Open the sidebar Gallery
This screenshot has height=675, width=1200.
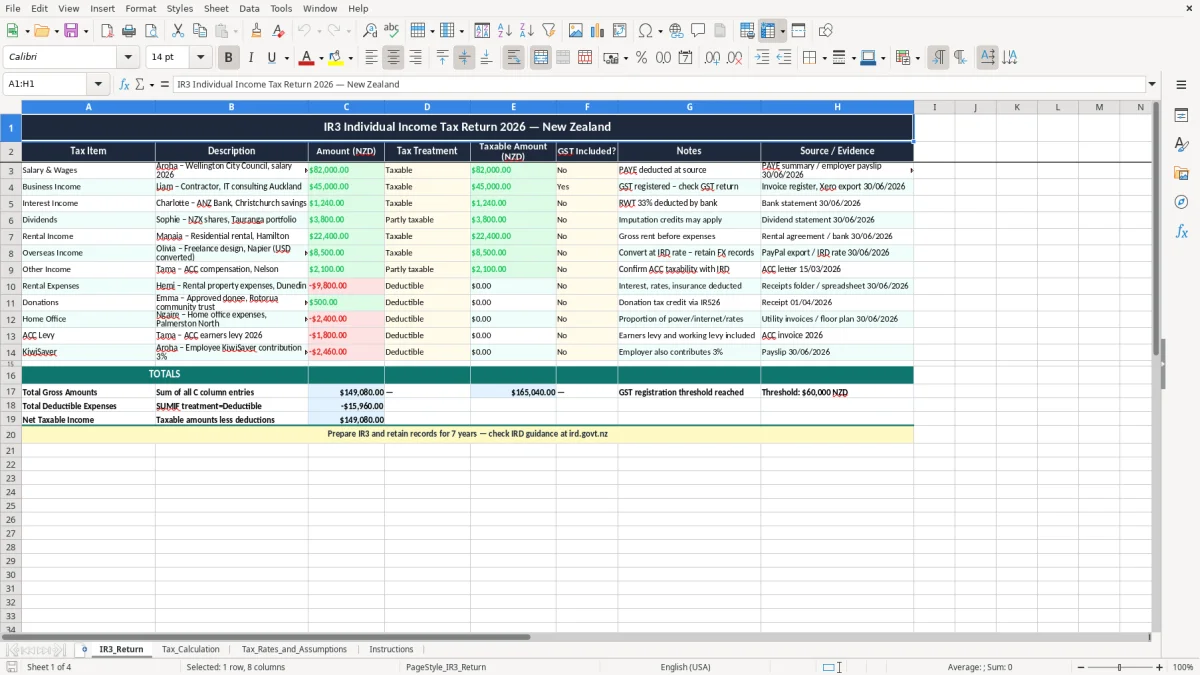(1181, 173)
